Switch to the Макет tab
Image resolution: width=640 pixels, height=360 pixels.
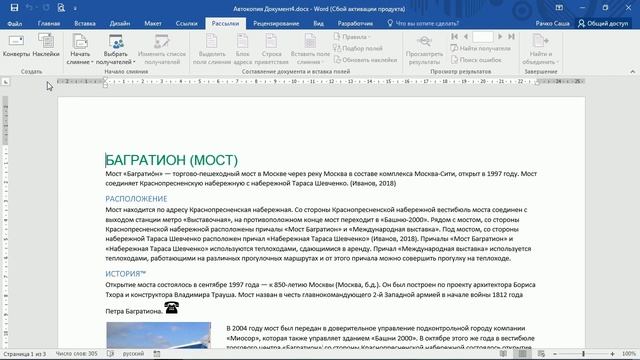tap(153, 24)
